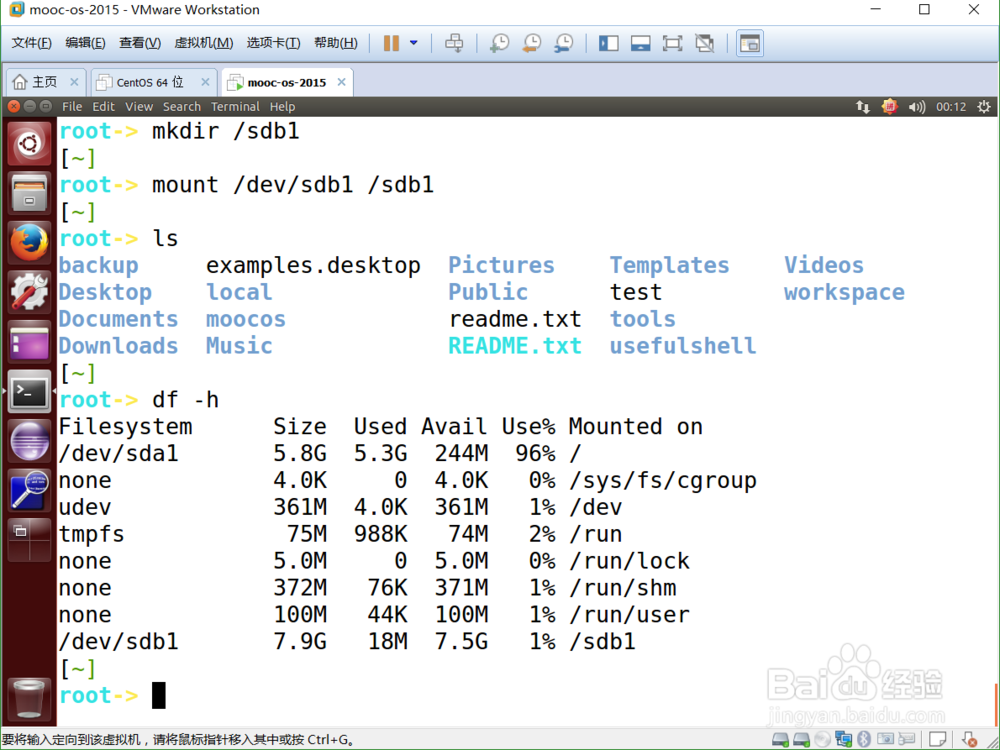Image resolution: width=1000 pixels, height=750 pixels.
Task: Launch Firefox from the Ubuntu dock
Action: (x=29, y=242)
